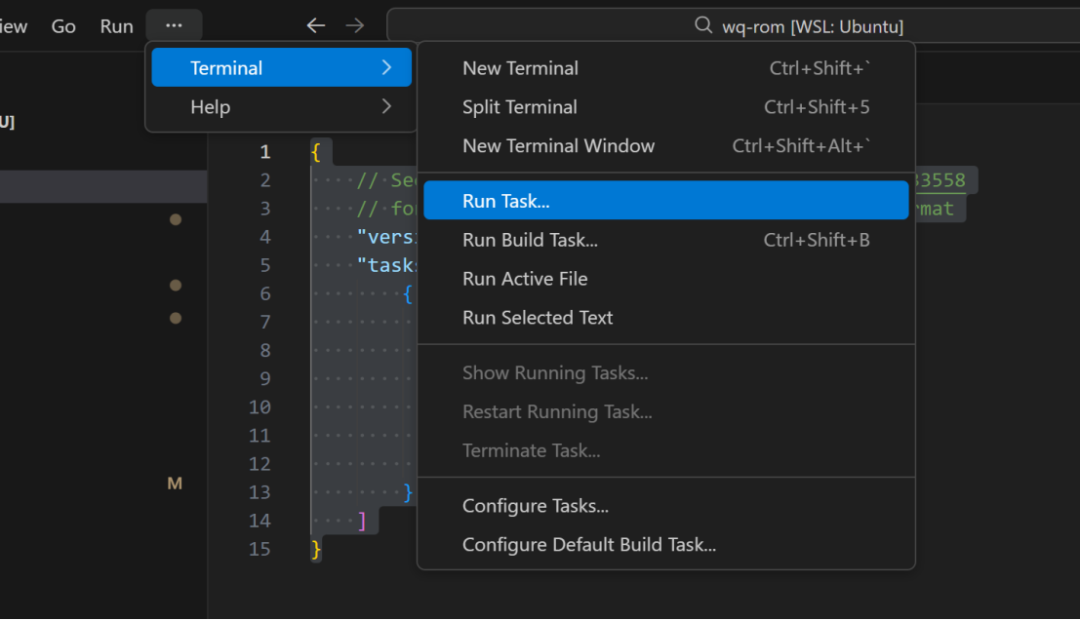Open the Run menu
The height and width of the screenshot is (620, 1080).
click(116, 26)
